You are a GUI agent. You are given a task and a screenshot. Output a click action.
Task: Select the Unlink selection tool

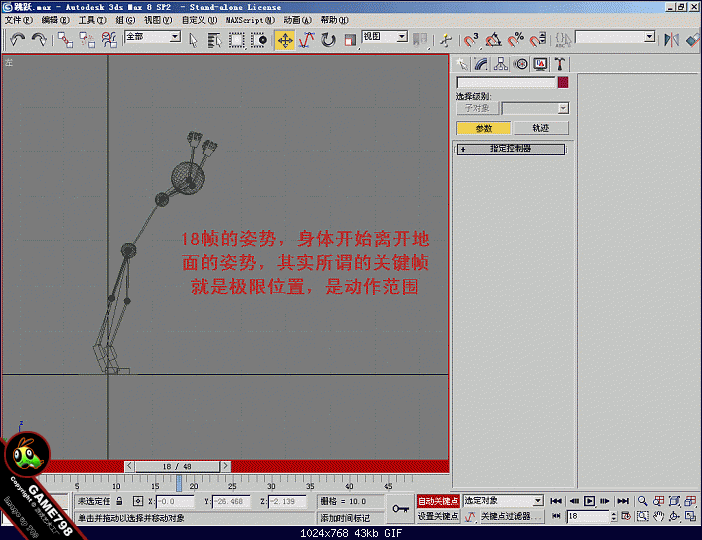[87, 40]
